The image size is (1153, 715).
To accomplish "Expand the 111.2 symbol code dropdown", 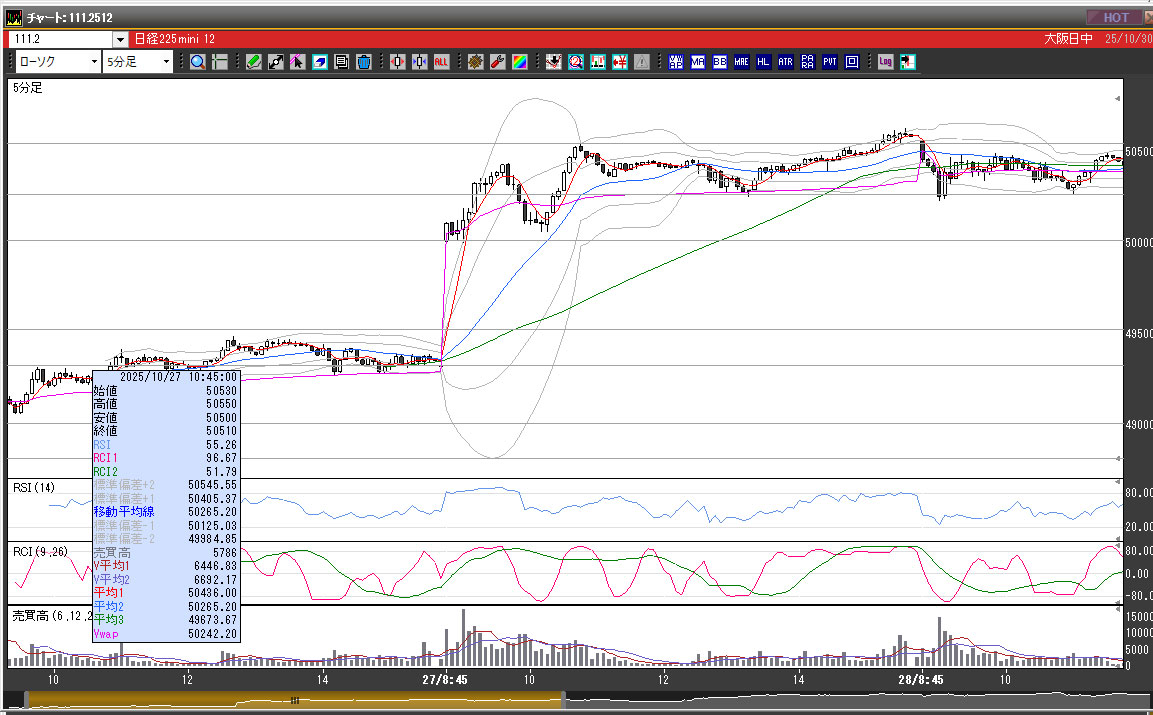I will click(121, 39).
